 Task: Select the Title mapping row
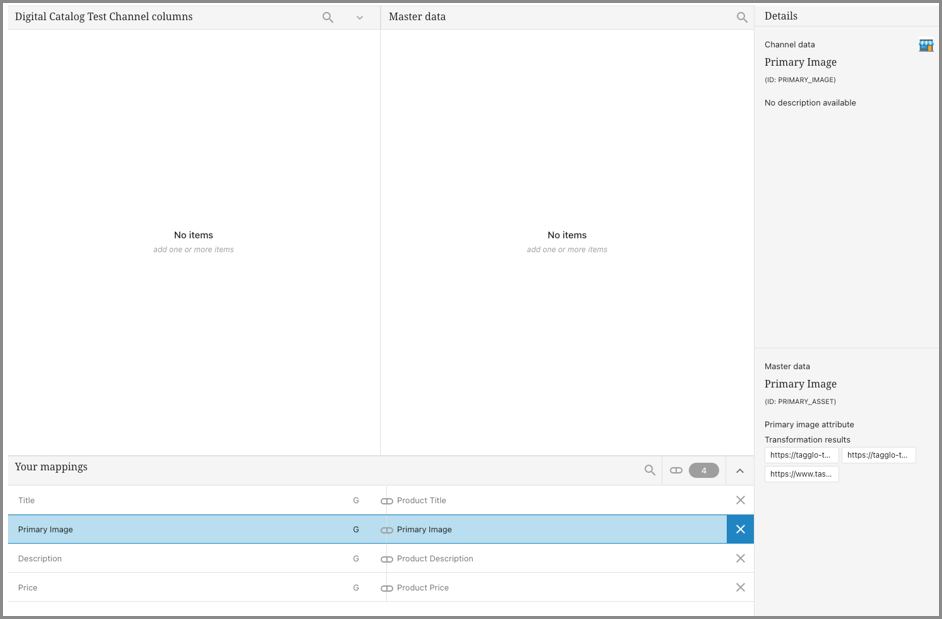point(180,500)
